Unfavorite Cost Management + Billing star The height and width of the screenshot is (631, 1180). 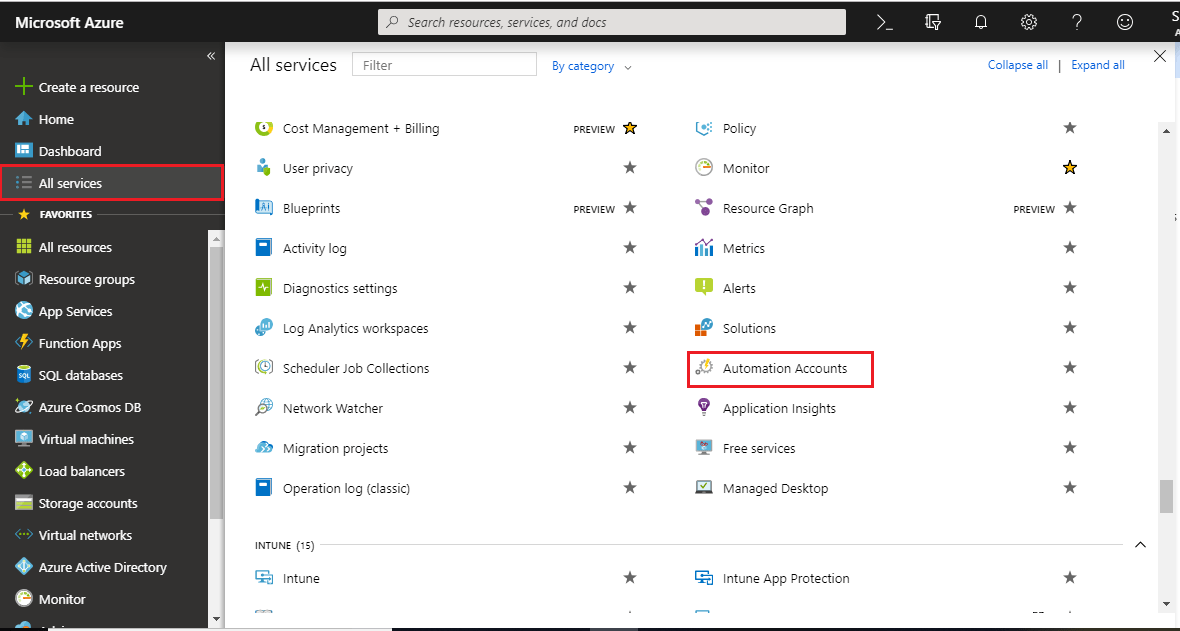click(x=630, y=128)
